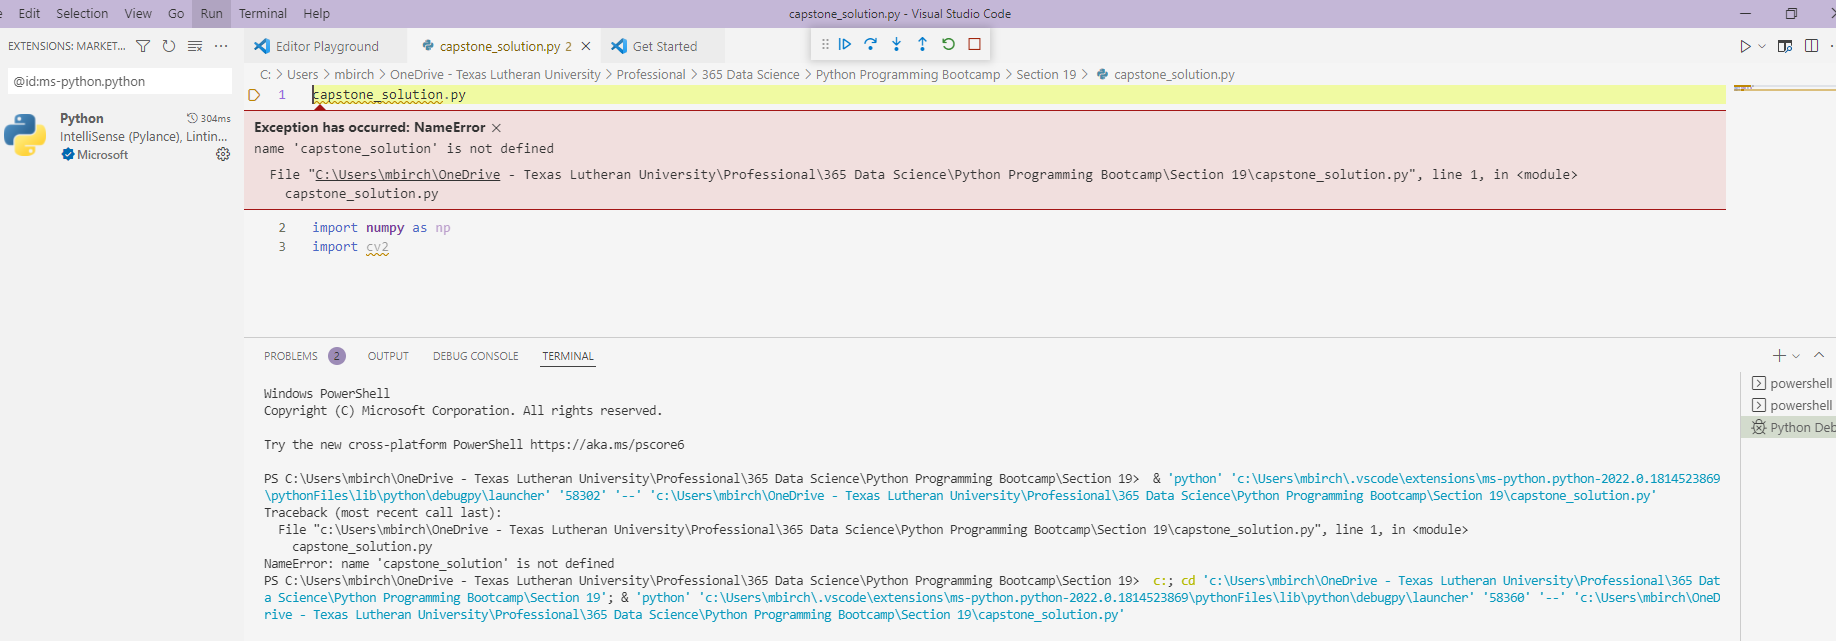
Task: Open the Get Started tab
Action: coord(664,46)
